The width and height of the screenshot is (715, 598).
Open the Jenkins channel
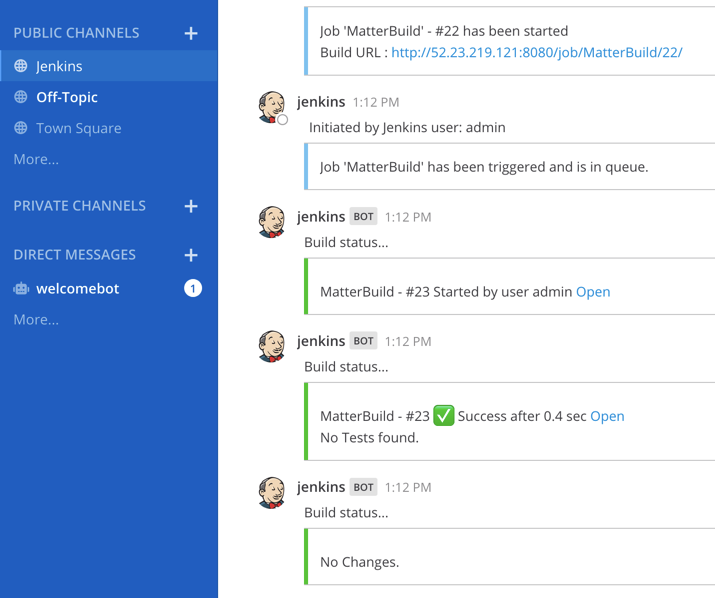[109, 66]
